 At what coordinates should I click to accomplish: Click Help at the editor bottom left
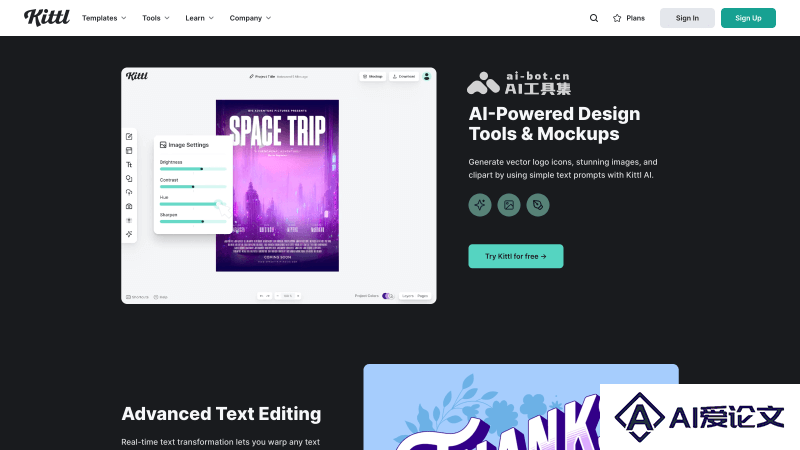[161, 297]
